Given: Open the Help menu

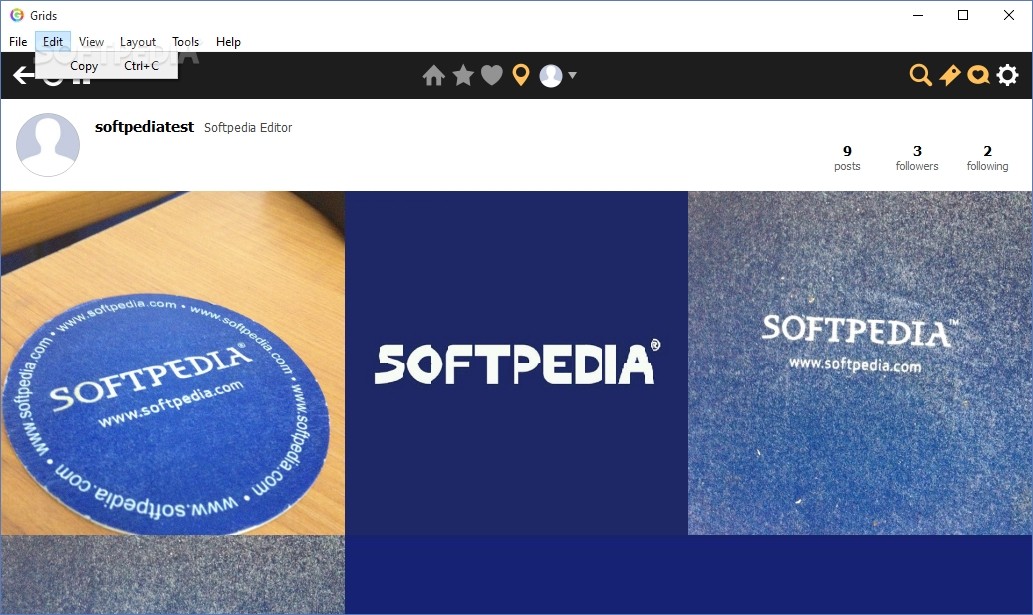Looking at the screenshot, I should (x=229, y=41).
